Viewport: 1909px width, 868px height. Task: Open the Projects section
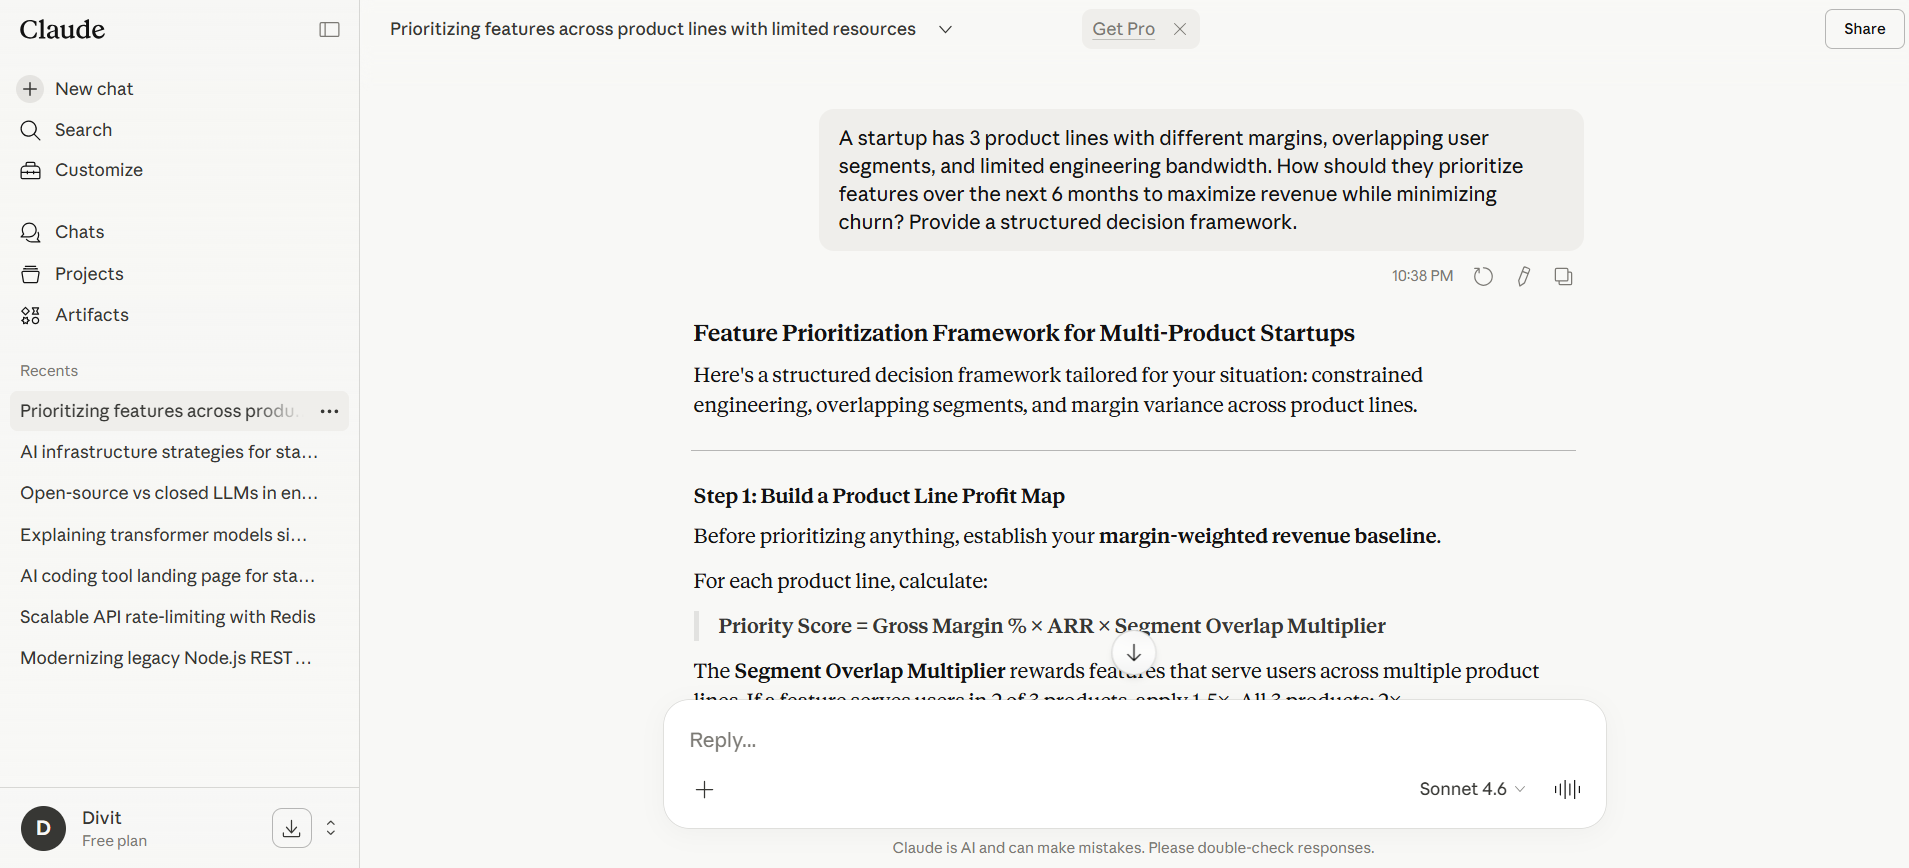tap(89, 274)
